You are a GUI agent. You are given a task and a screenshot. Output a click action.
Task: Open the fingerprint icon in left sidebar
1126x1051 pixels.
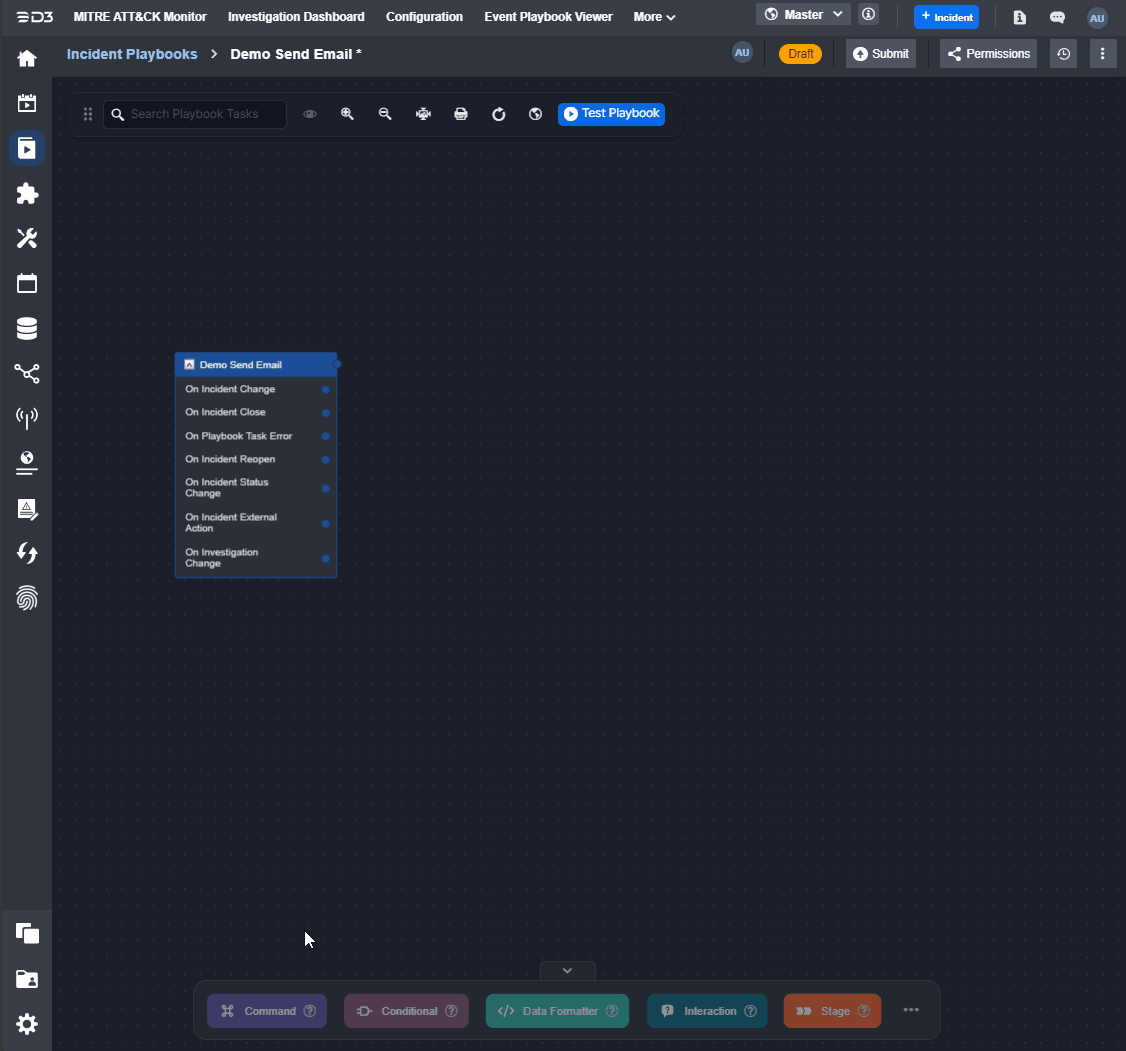coord(27,598)
